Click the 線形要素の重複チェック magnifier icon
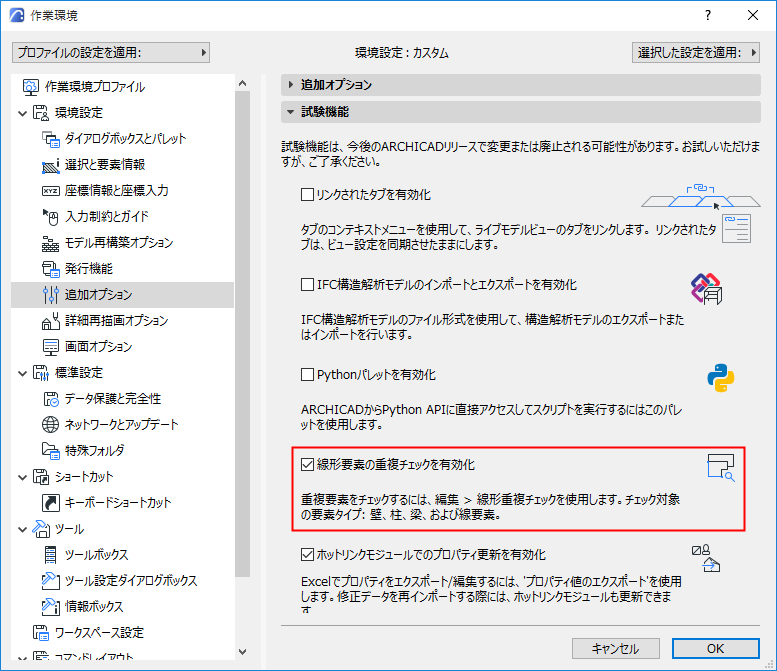Image resolution: width=777 pixels, height=671 pixels. point(721,468)
